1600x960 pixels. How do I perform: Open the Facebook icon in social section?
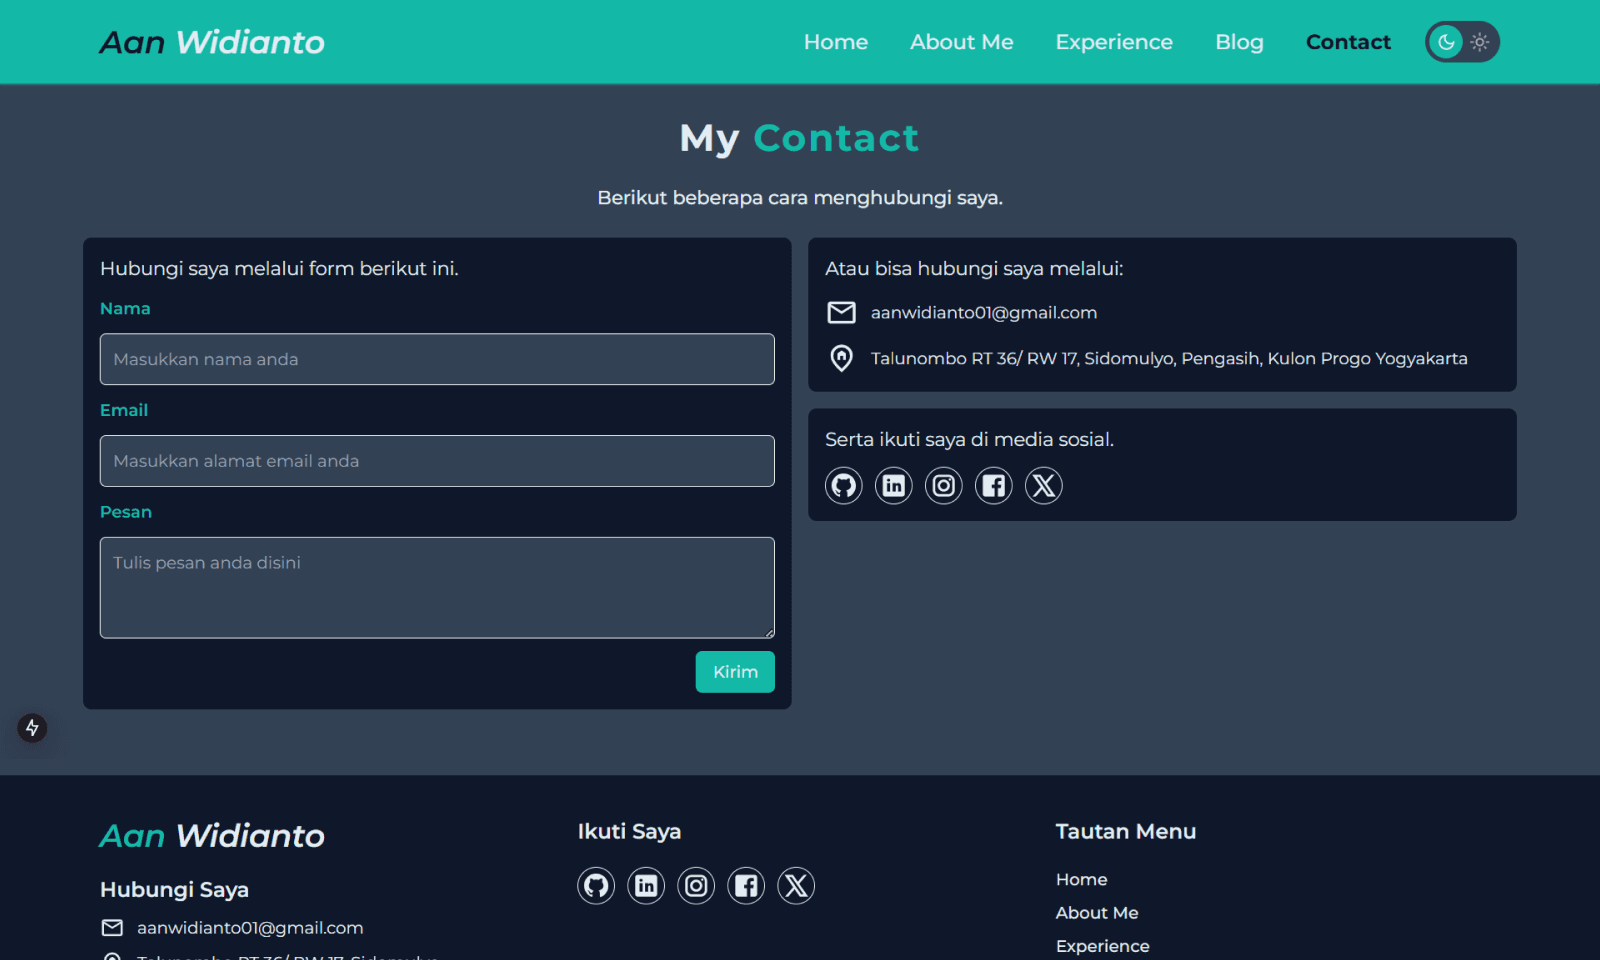993,485
